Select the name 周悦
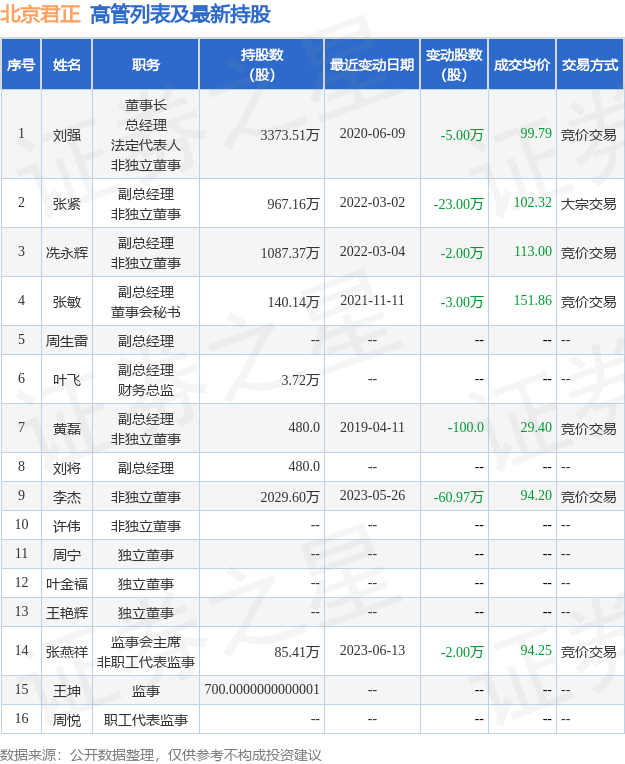625x764 pixels. (x=67, y=720)
